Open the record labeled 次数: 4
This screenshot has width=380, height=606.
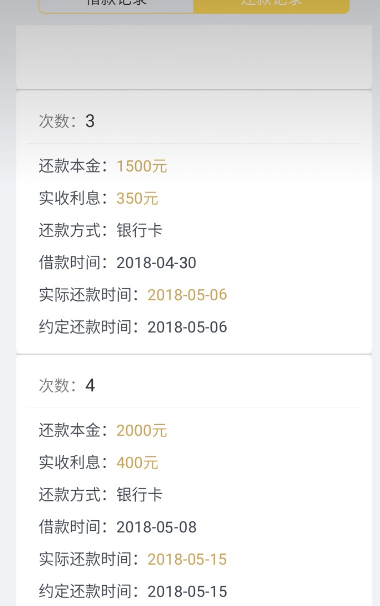click(66, 385)
